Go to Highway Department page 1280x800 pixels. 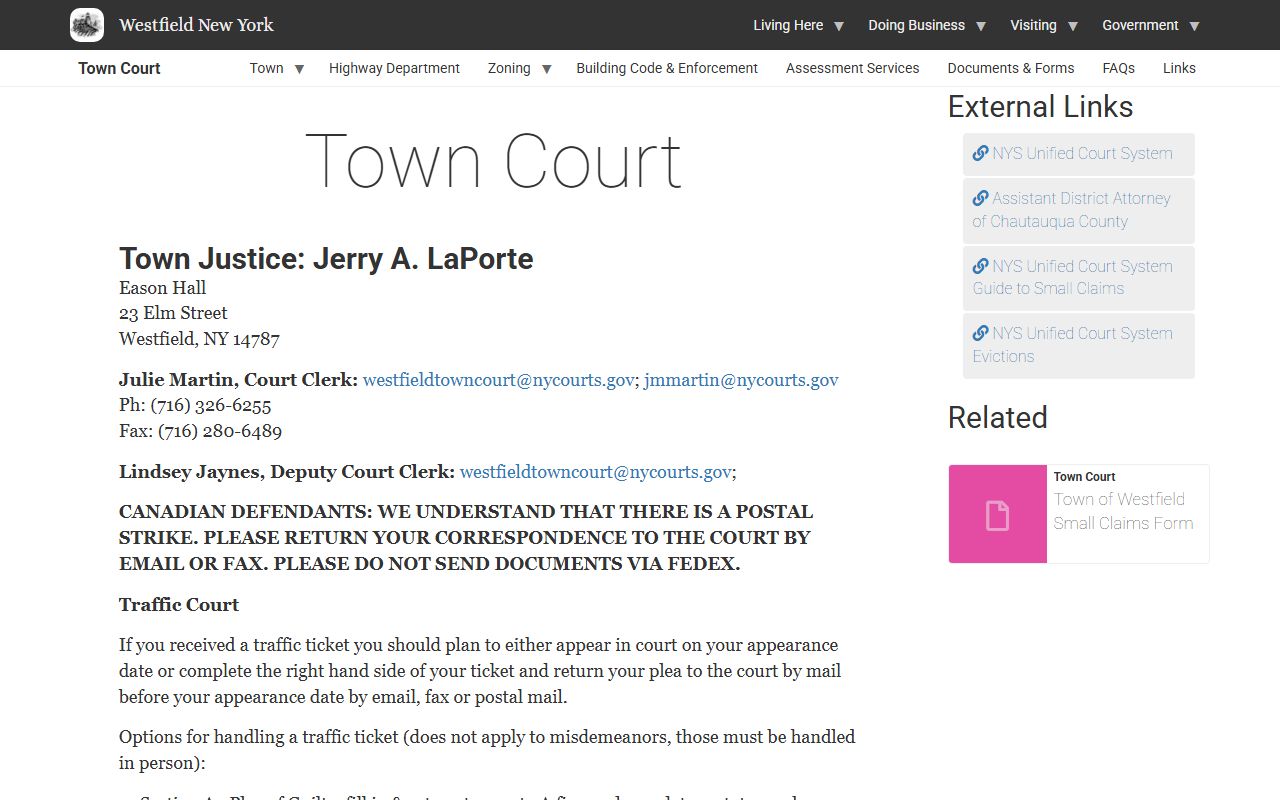tap(394, 68)
